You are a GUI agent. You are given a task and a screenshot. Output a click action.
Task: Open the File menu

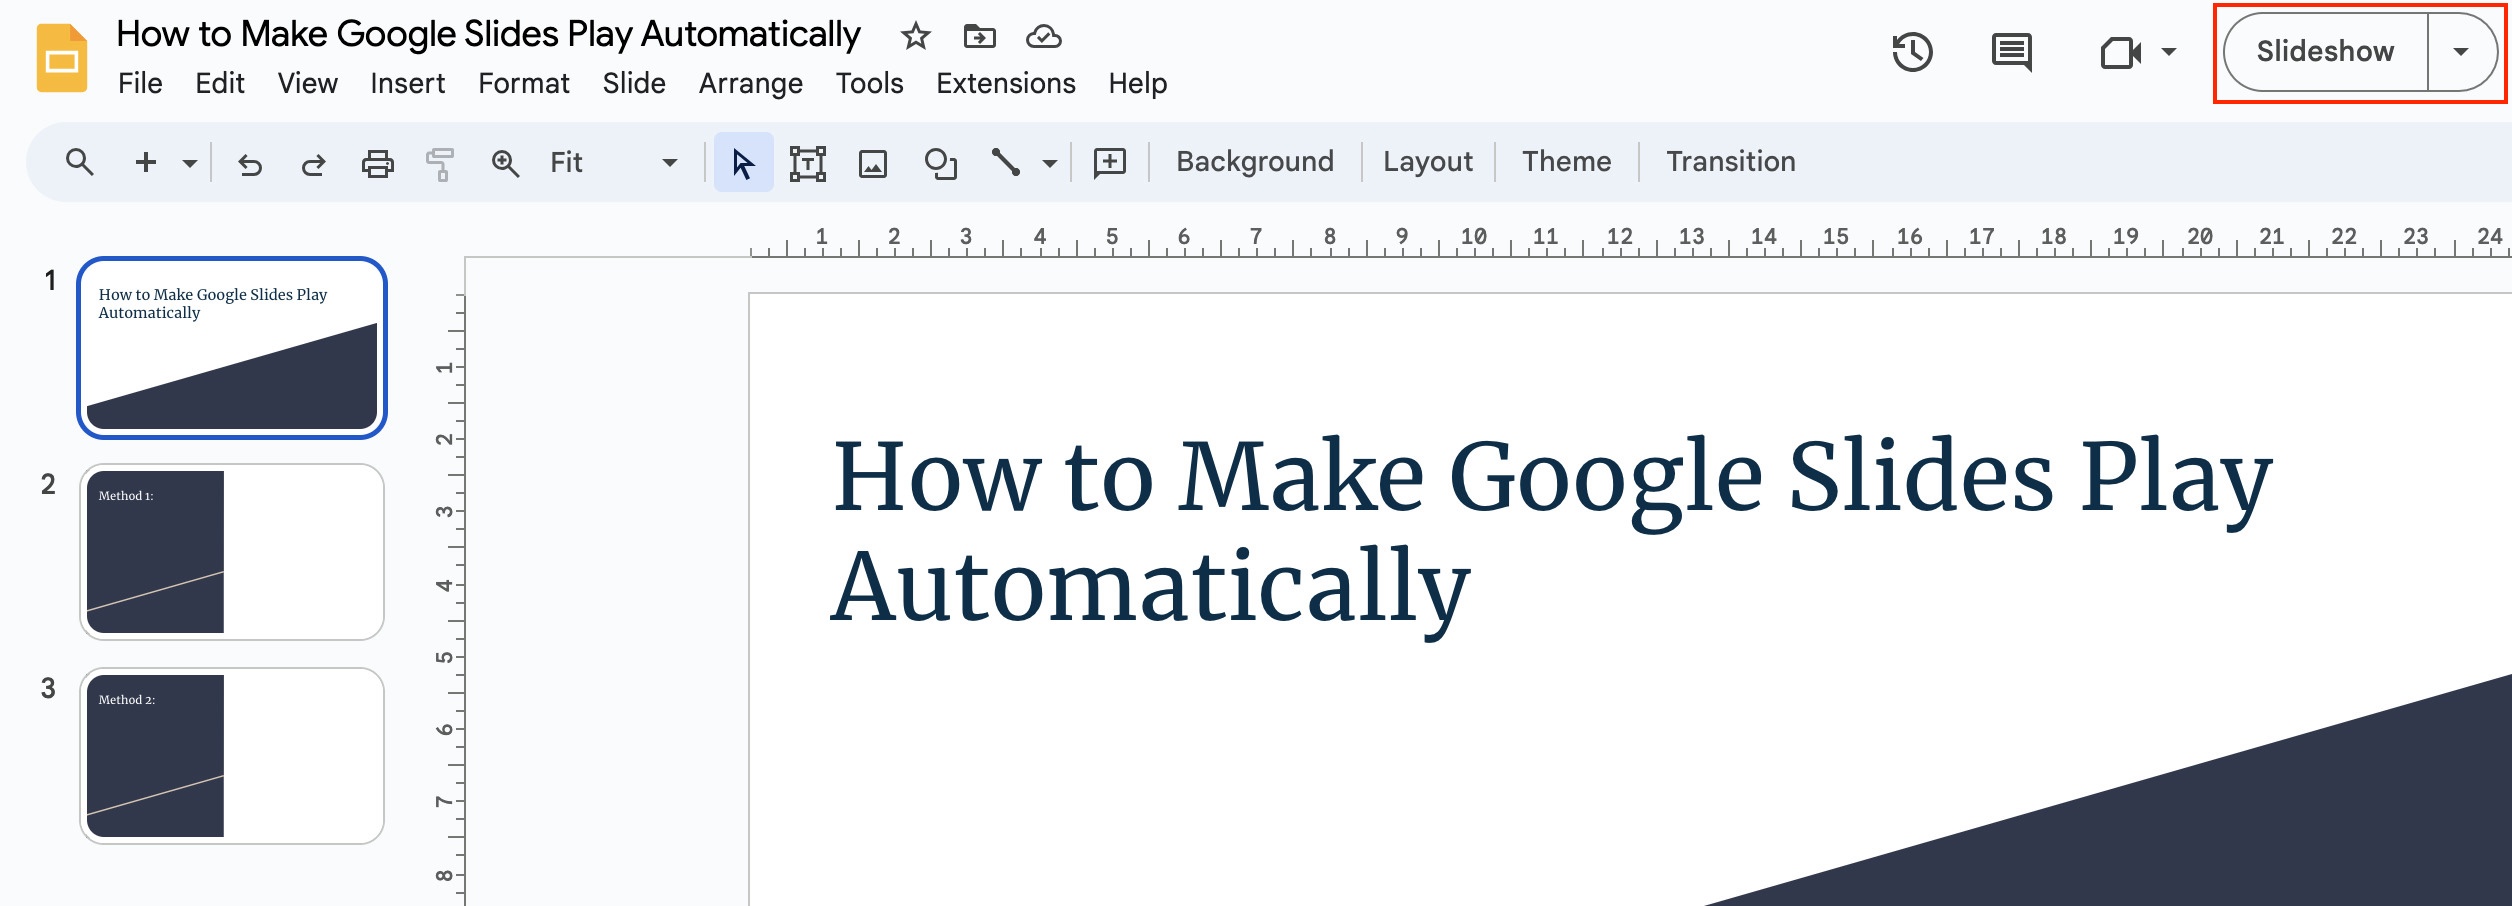click(140, 83)
